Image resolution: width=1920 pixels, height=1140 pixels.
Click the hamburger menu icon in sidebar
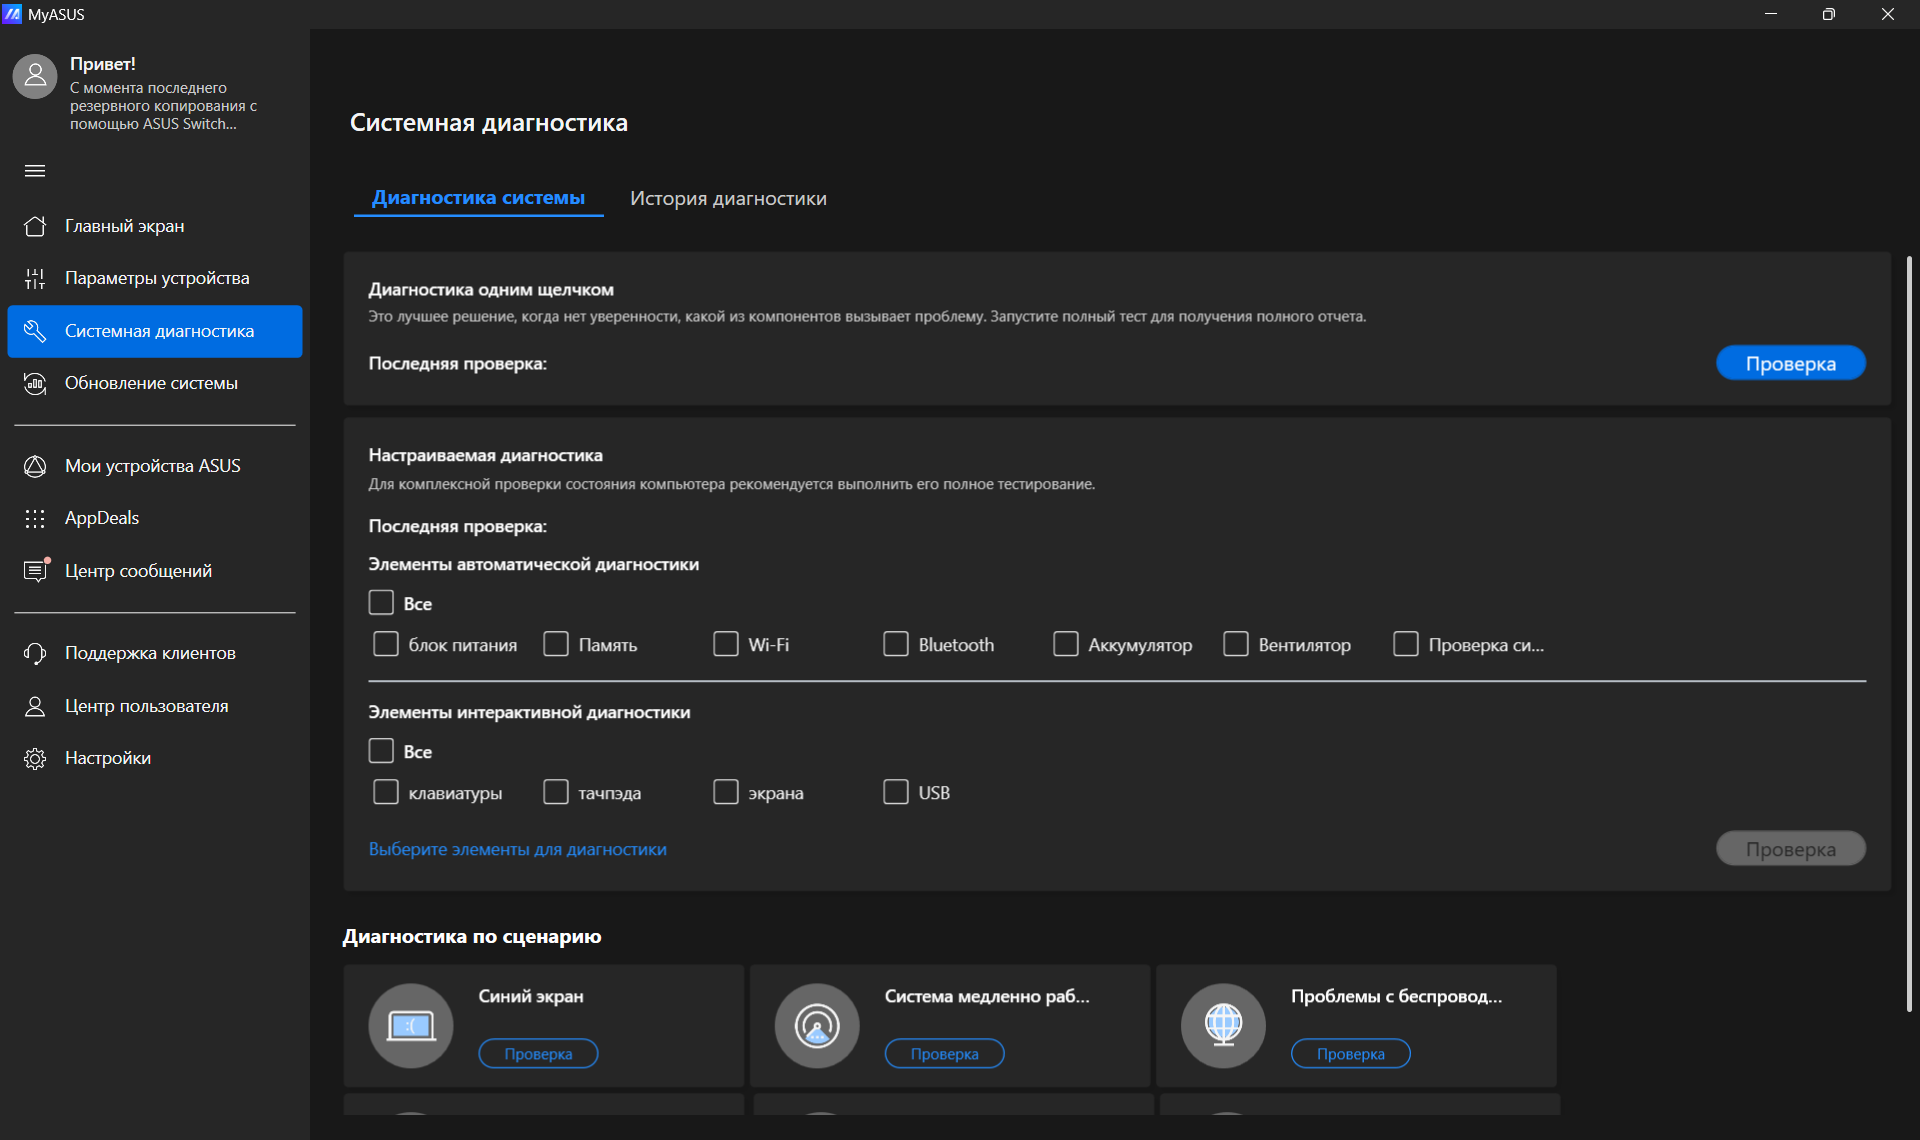(x=35, y=171)
